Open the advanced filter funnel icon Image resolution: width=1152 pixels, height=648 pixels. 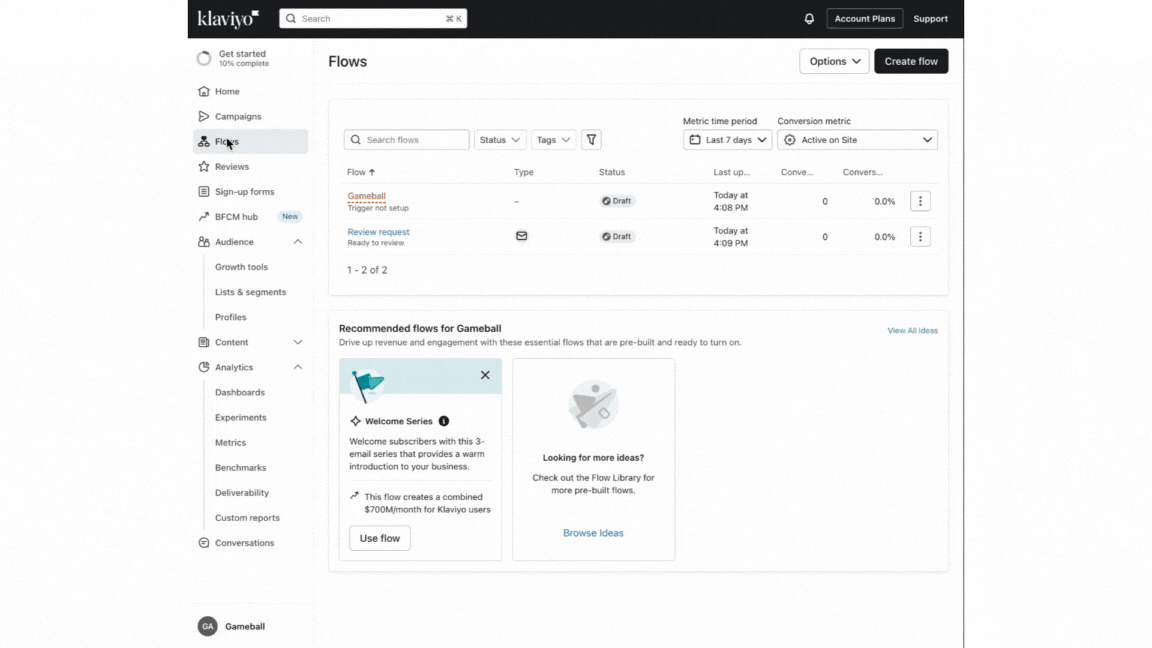591,140
